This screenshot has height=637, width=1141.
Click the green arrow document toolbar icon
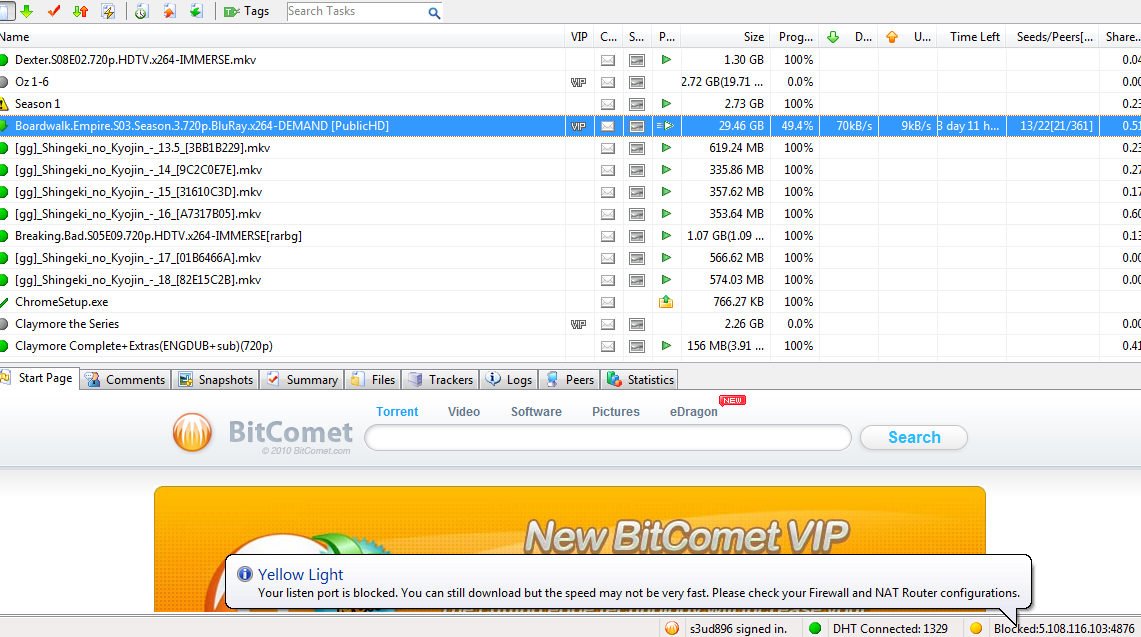196,11
